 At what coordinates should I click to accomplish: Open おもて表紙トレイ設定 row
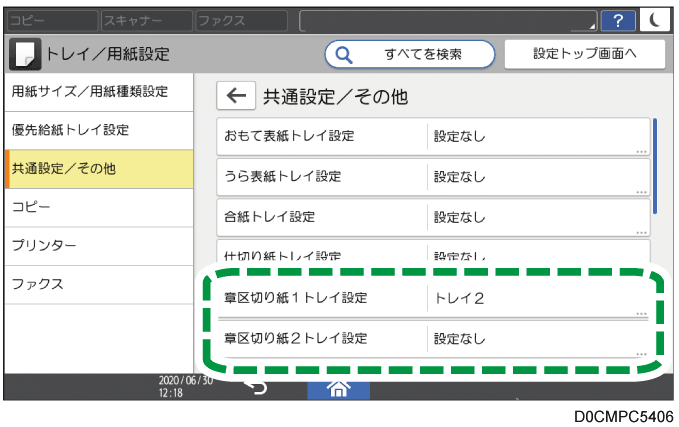click(433, 136)
